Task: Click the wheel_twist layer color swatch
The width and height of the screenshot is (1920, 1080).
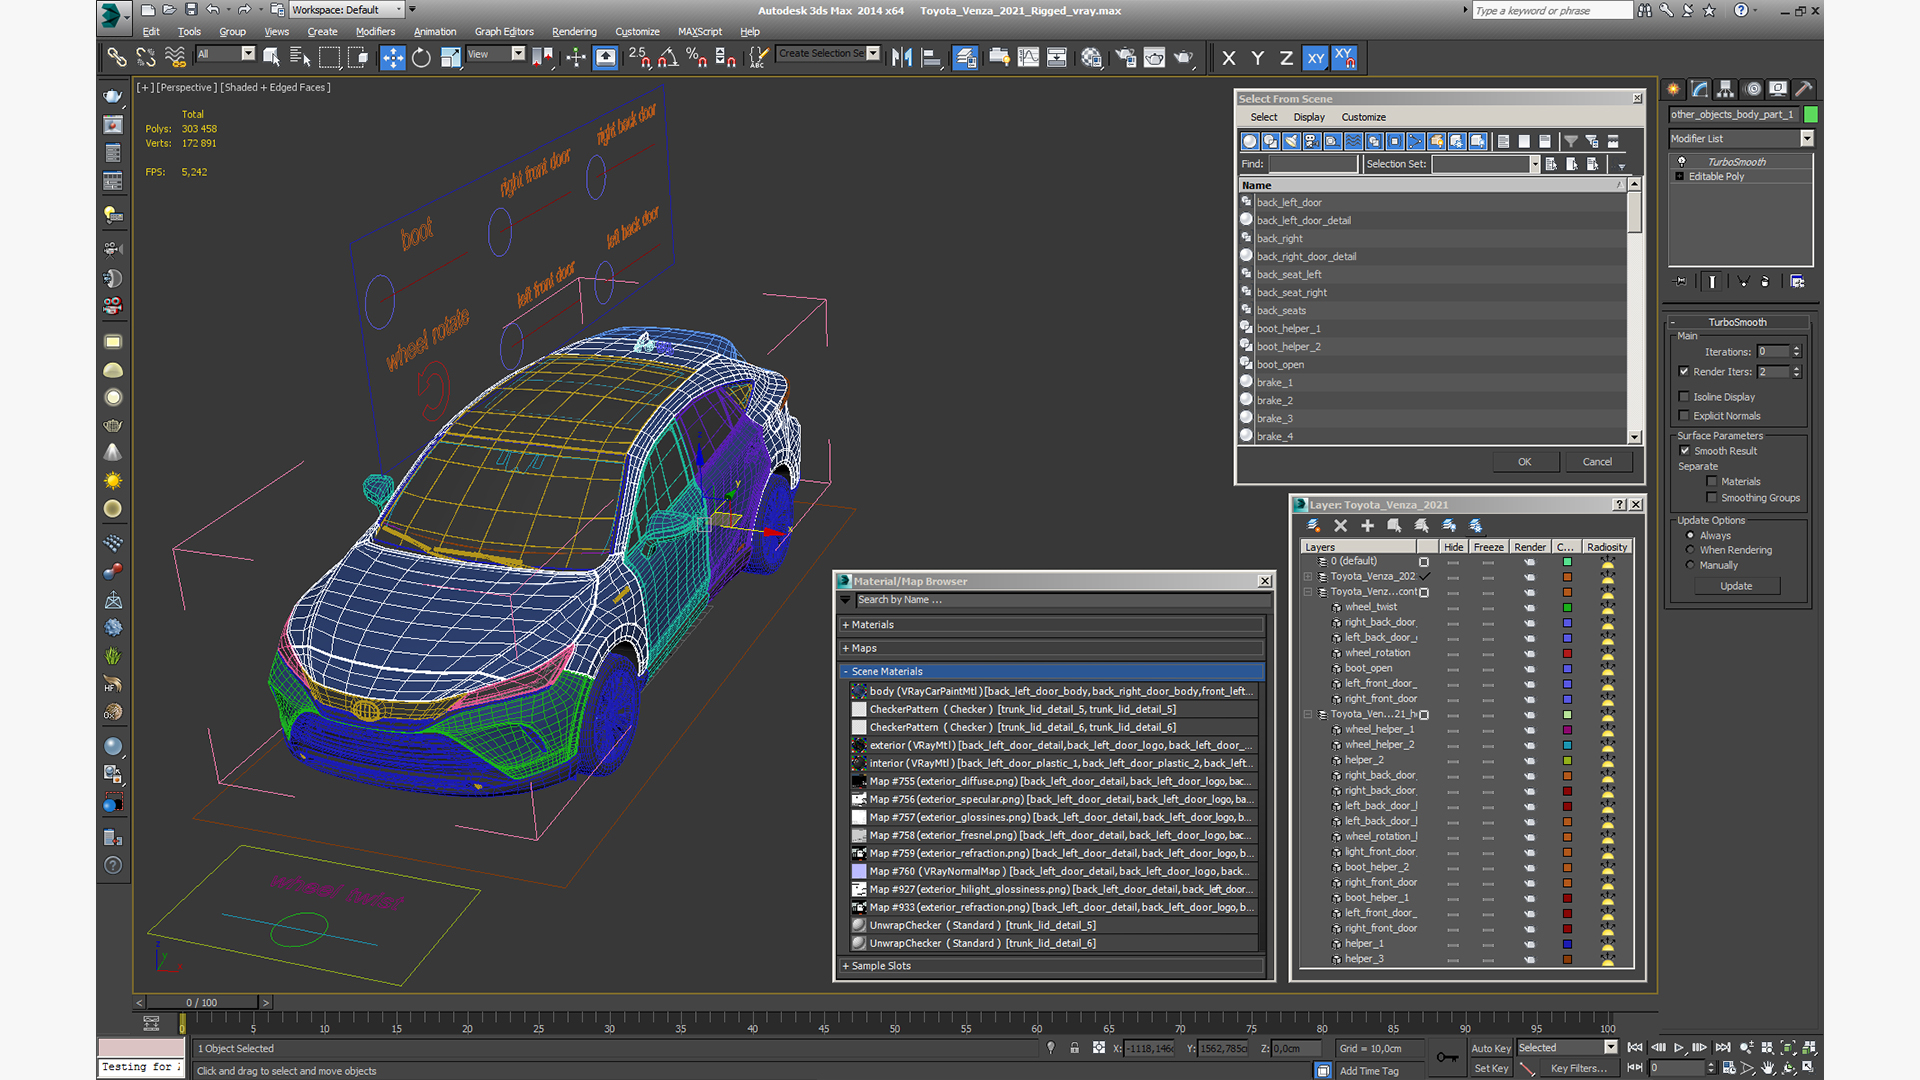Action: click(1567, 607)
